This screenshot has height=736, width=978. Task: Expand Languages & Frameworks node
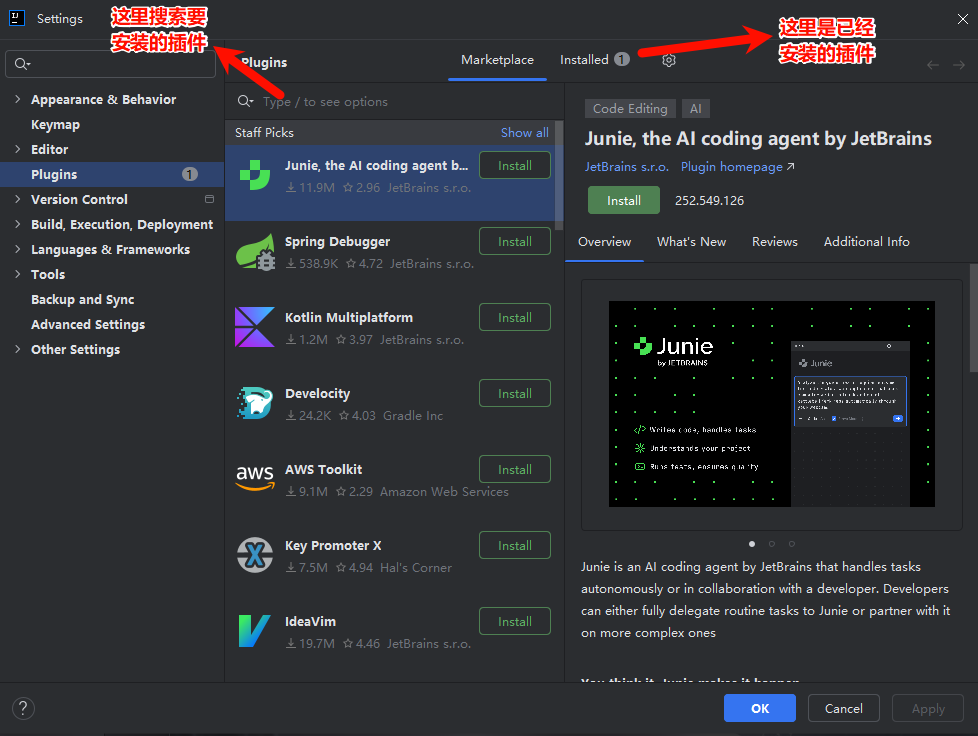point(17,249)
